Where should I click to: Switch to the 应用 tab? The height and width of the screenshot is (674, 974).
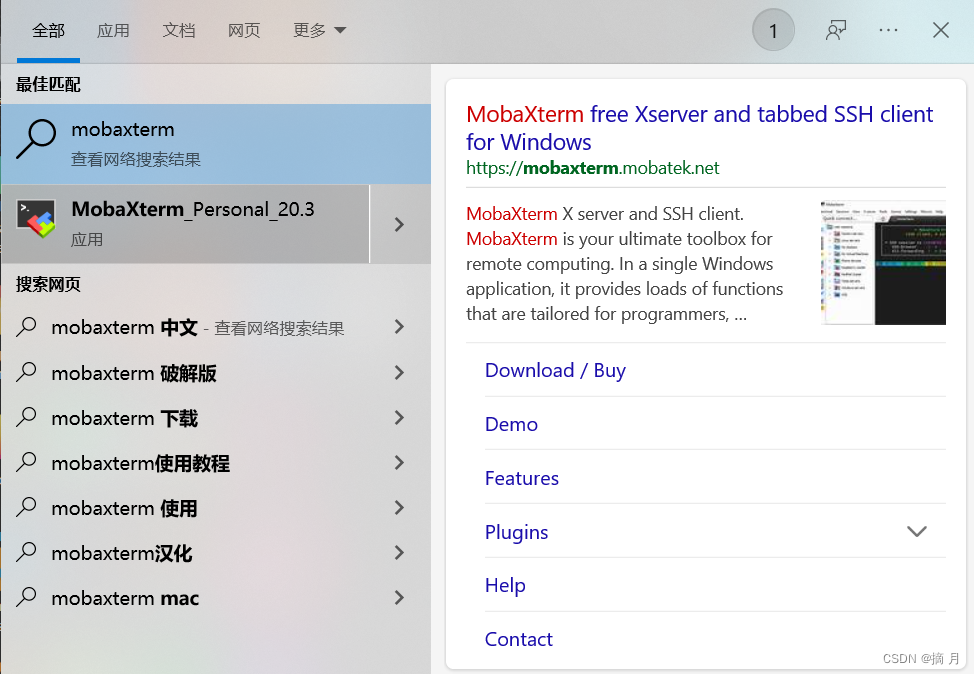tap(113, 30)
